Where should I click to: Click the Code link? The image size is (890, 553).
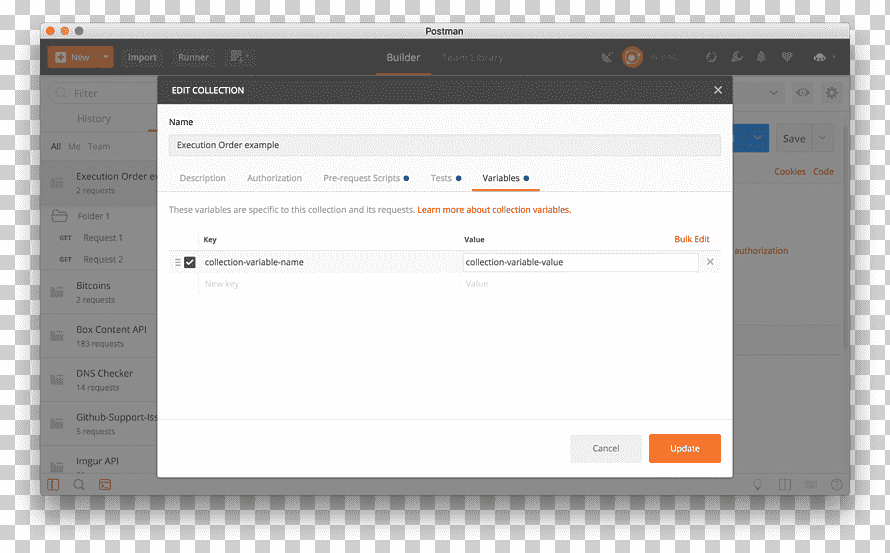[x=823, y=171]
